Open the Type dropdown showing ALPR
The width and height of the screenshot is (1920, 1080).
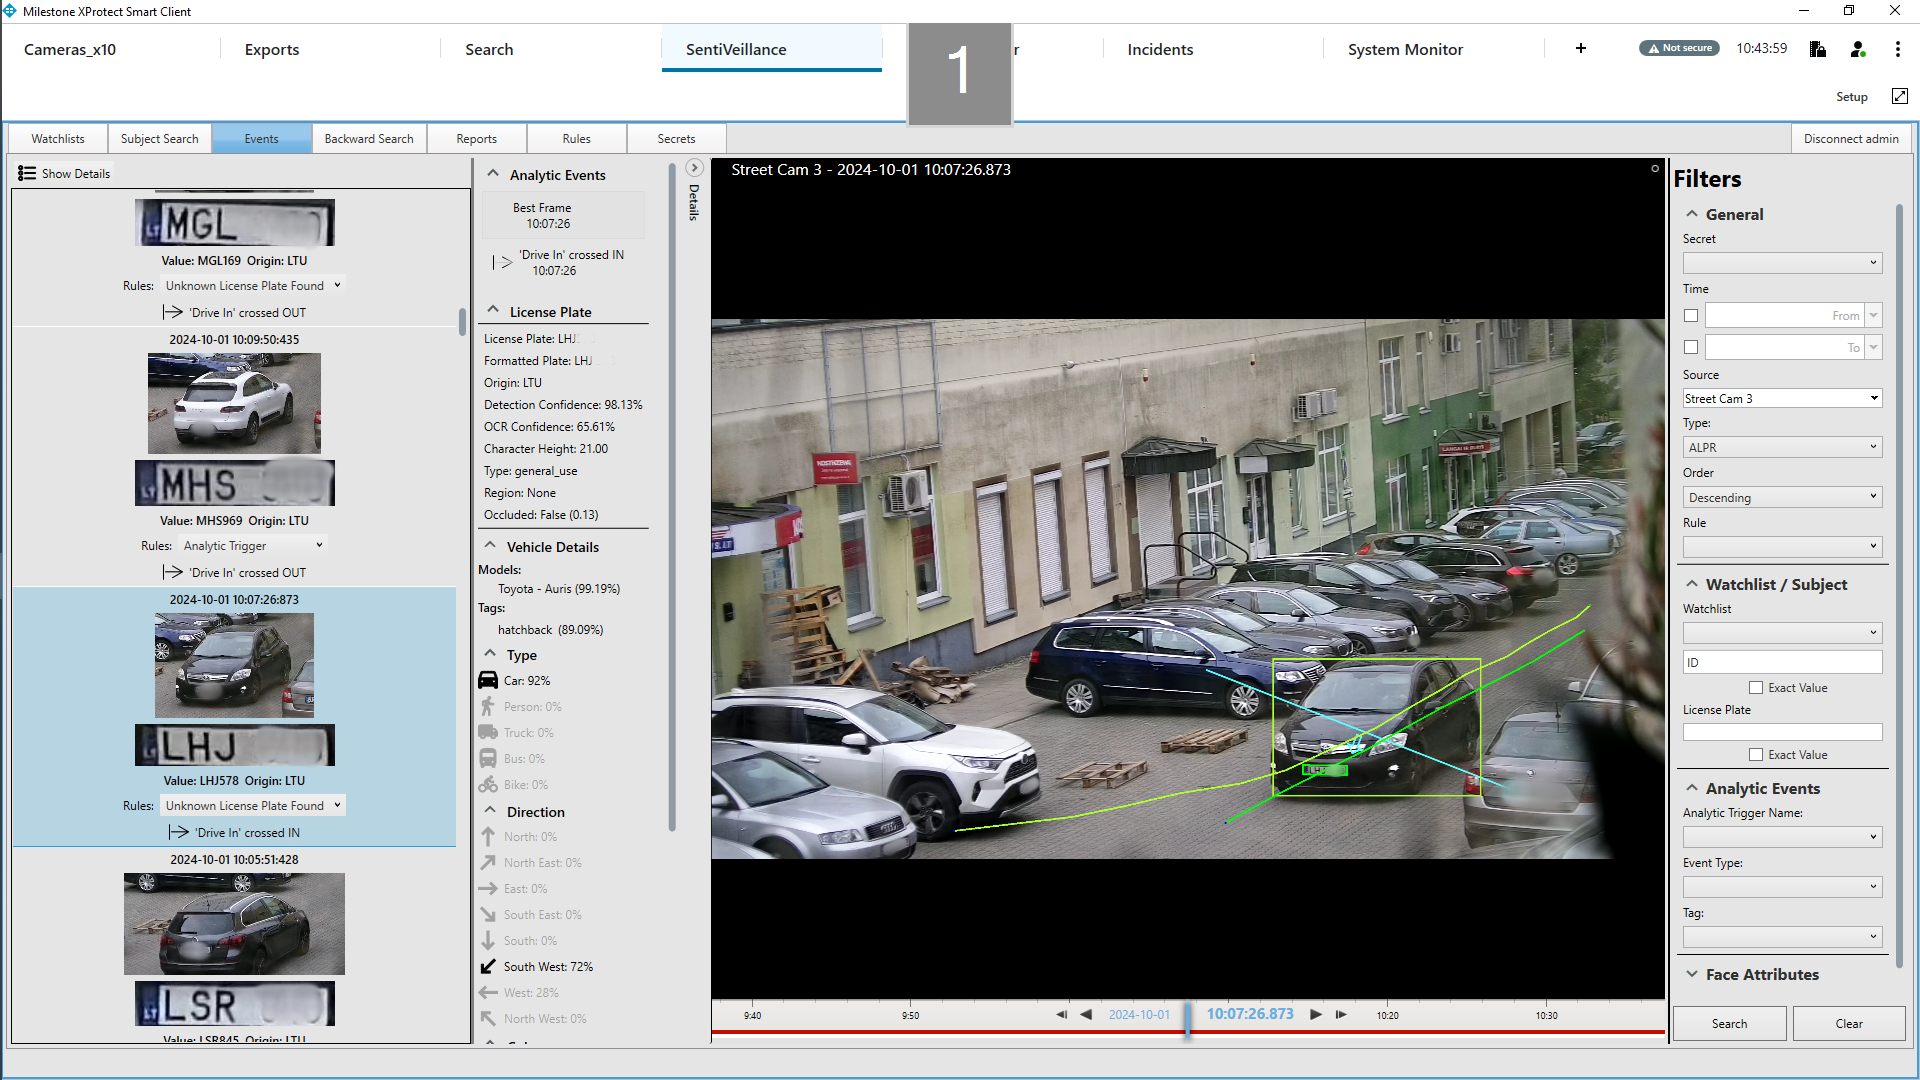click(x=1782, y=447)
